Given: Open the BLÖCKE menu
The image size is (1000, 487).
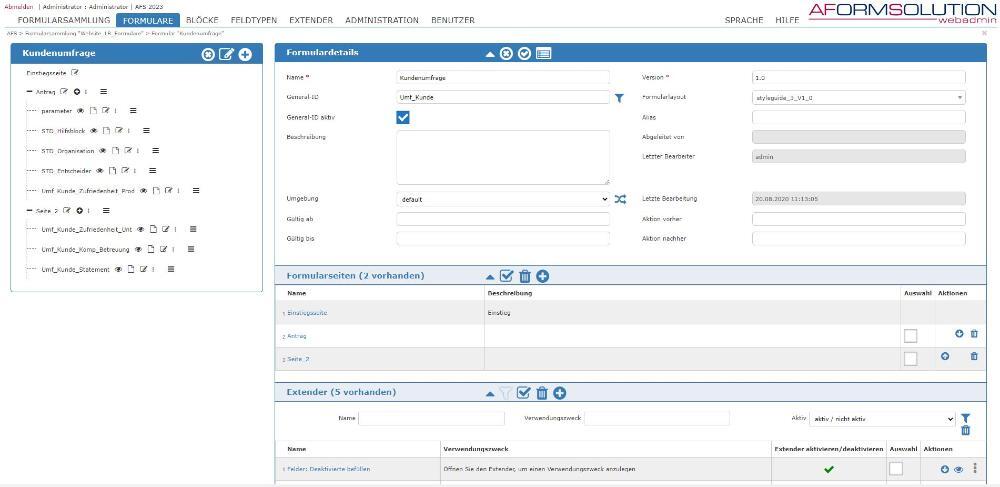Looking at the screenshot, I should point(202,20).
